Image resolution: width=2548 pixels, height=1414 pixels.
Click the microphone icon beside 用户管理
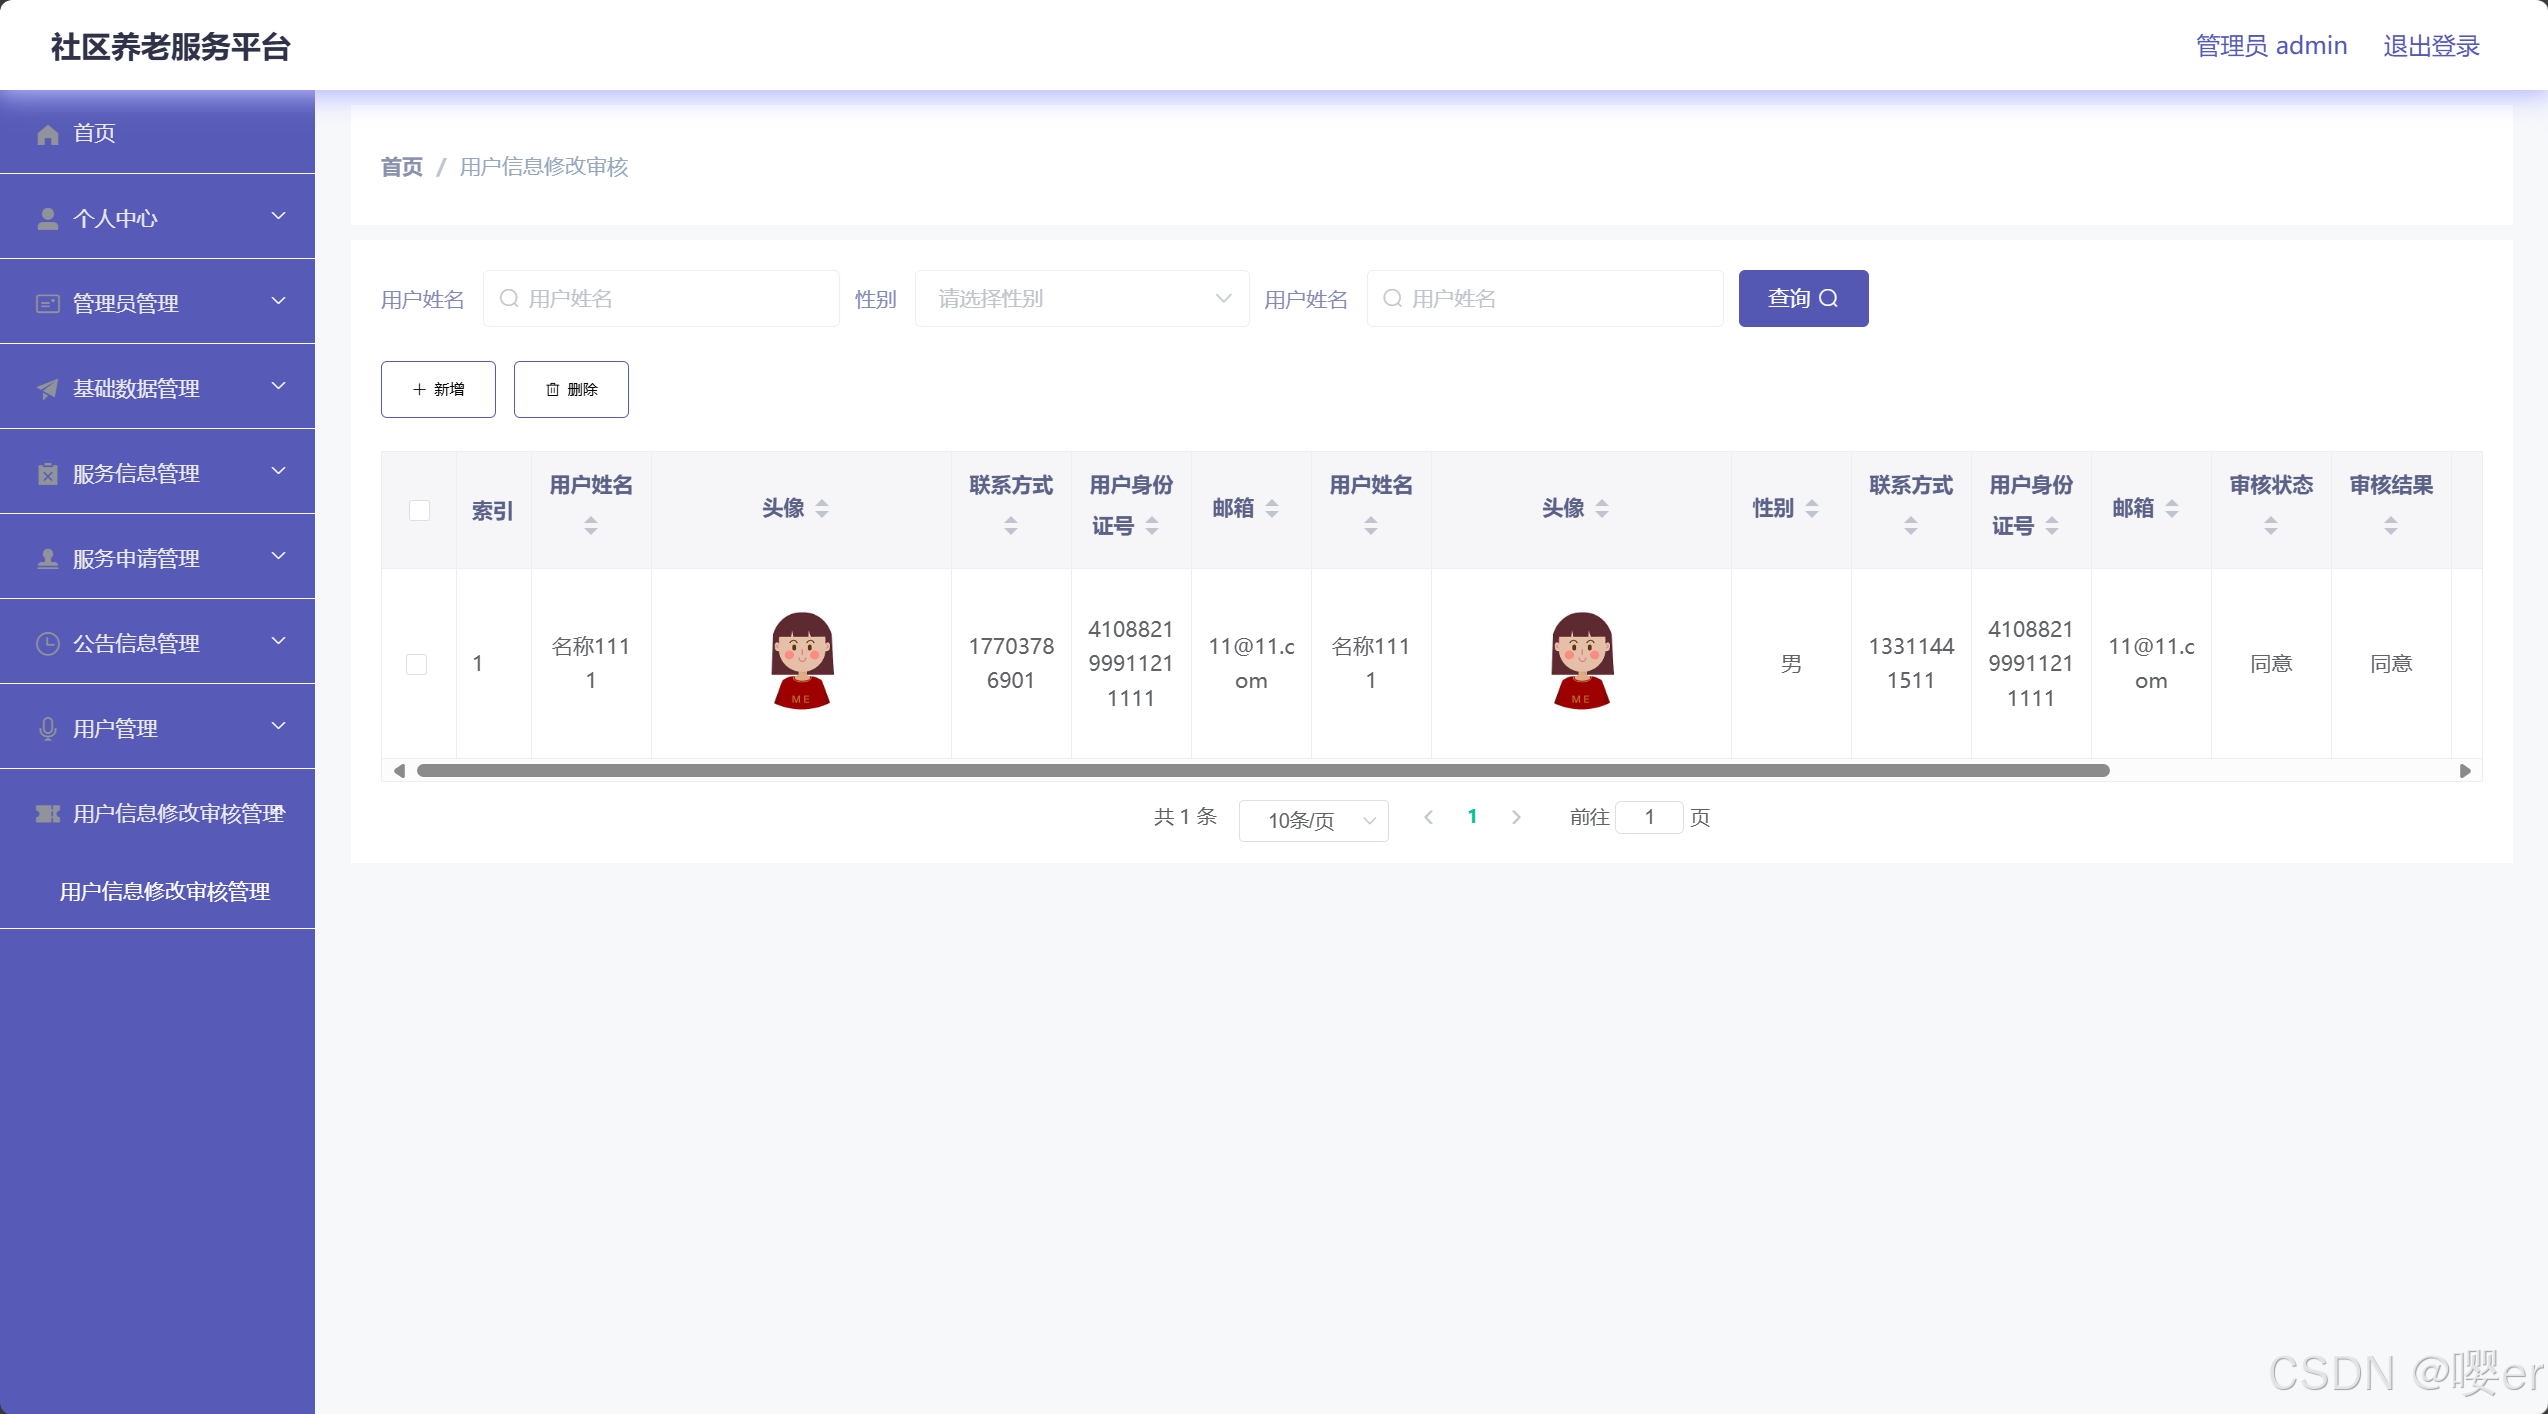[x=47, y=729]
